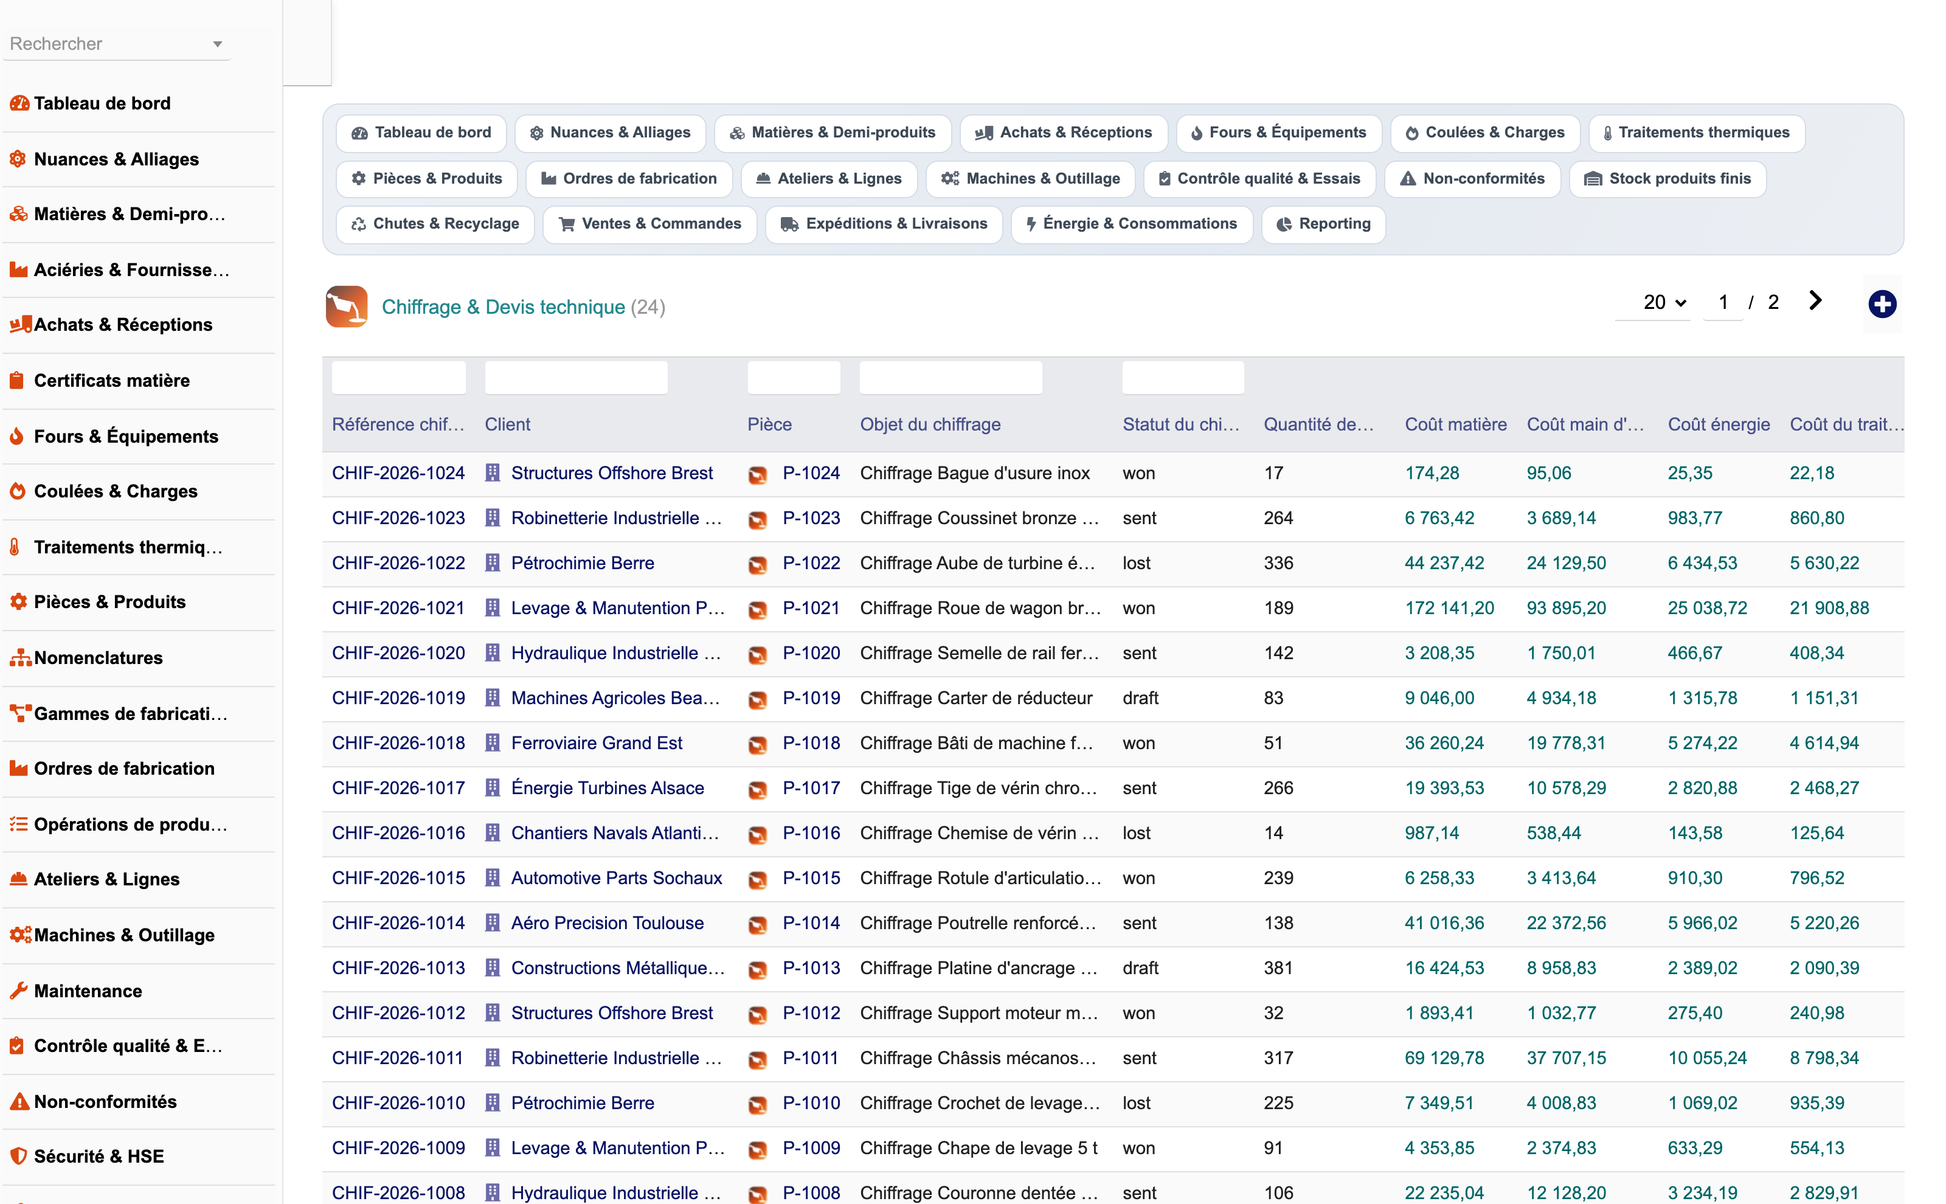Click the Machines & Outillage sidebar icon
Image resolution: width=1946 pixels, height=1204 pixels.
20,935
